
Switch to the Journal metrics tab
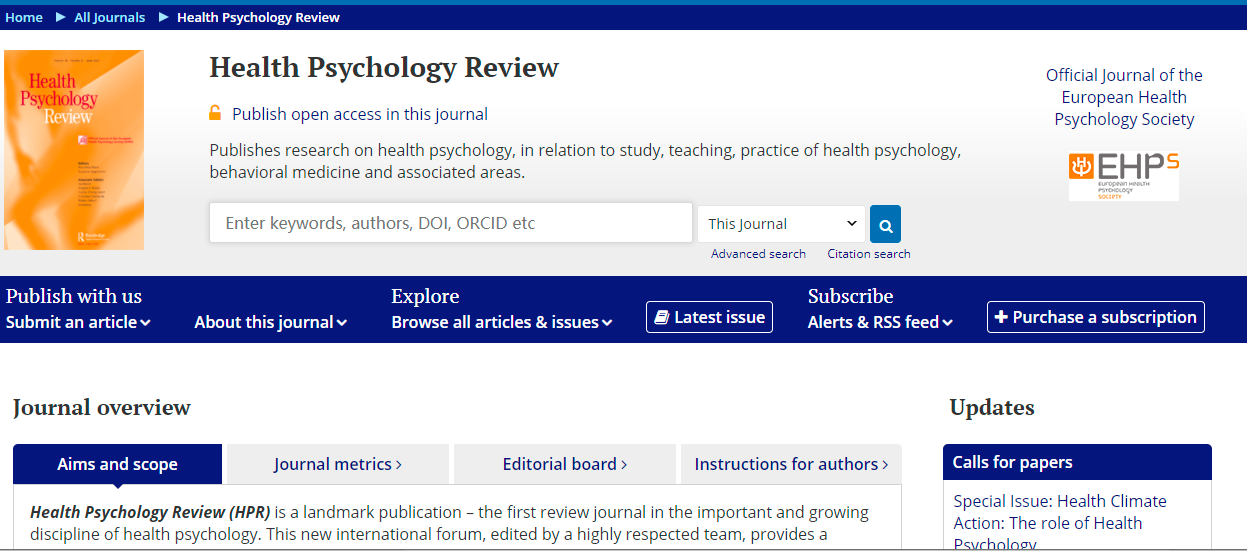coord(337,464)
